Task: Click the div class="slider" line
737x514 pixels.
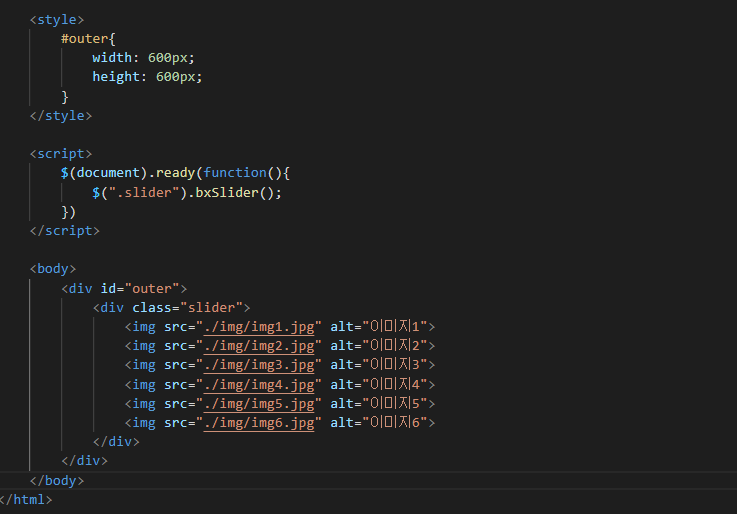Action: point(172,308)
